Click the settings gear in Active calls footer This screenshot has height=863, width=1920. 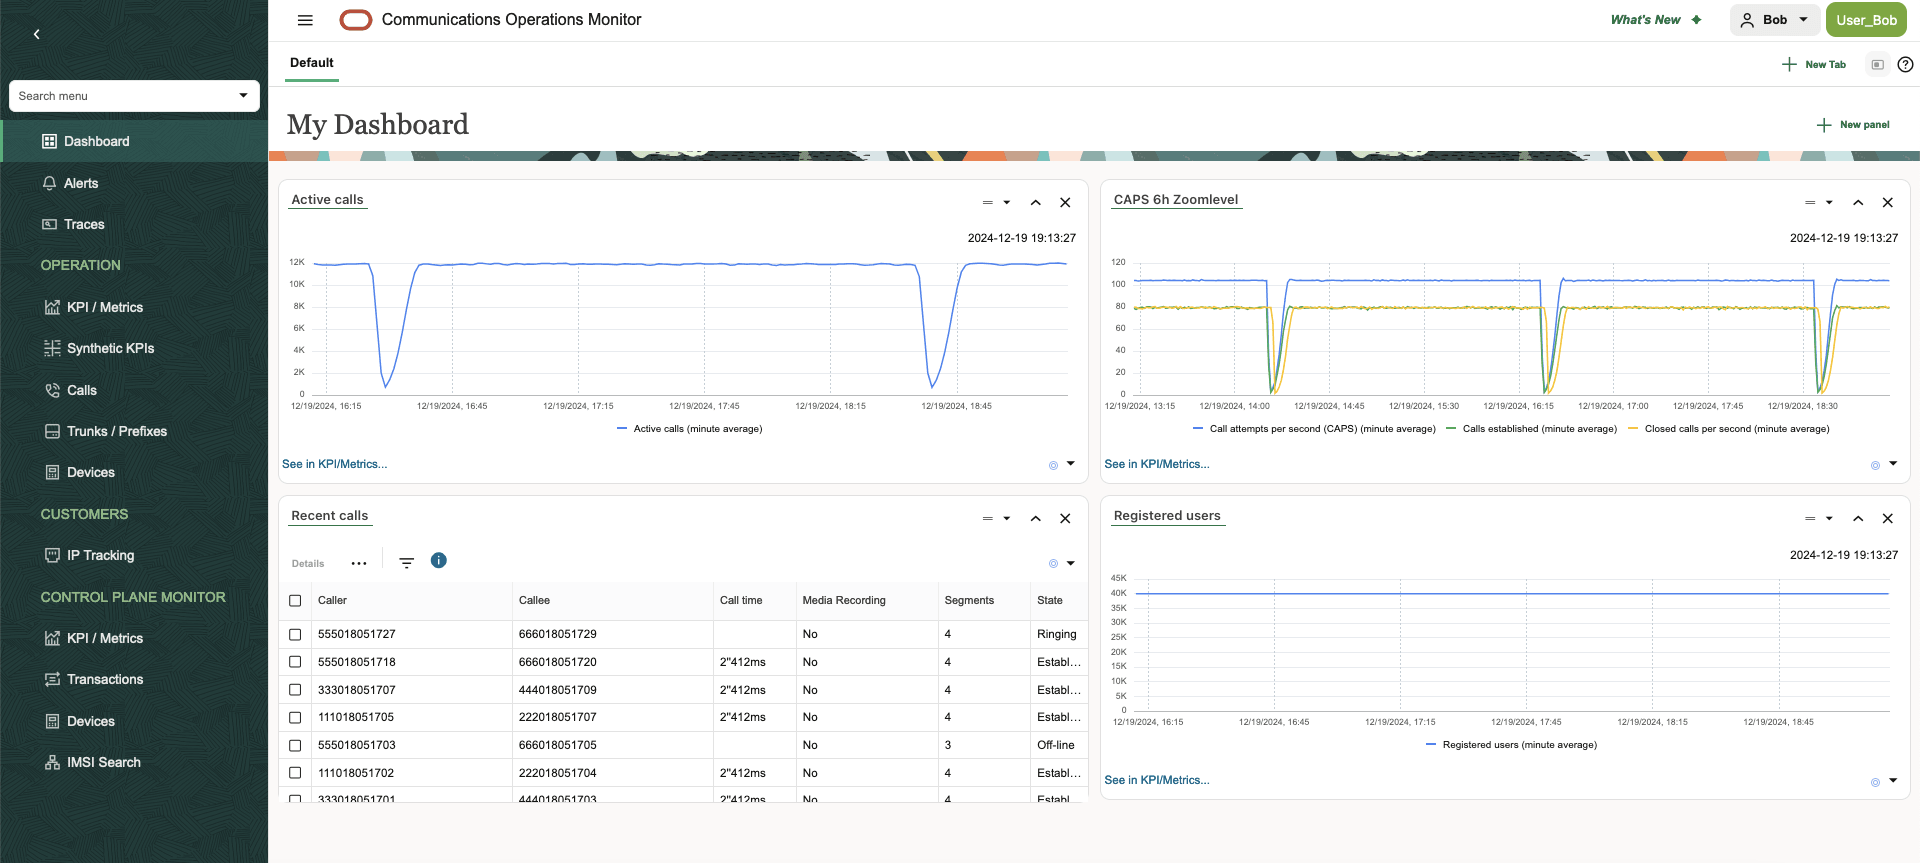1053,465
